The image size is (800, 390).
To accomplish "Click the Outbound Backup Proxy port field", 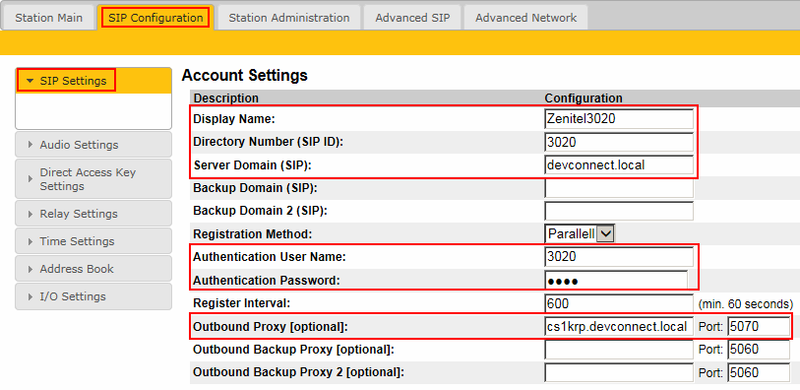I will click(759, 349).
